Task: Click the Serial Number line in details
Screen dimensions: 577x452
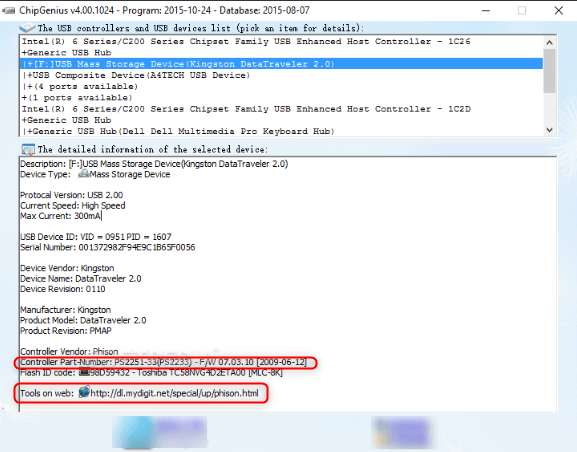Action: [108, 247]
